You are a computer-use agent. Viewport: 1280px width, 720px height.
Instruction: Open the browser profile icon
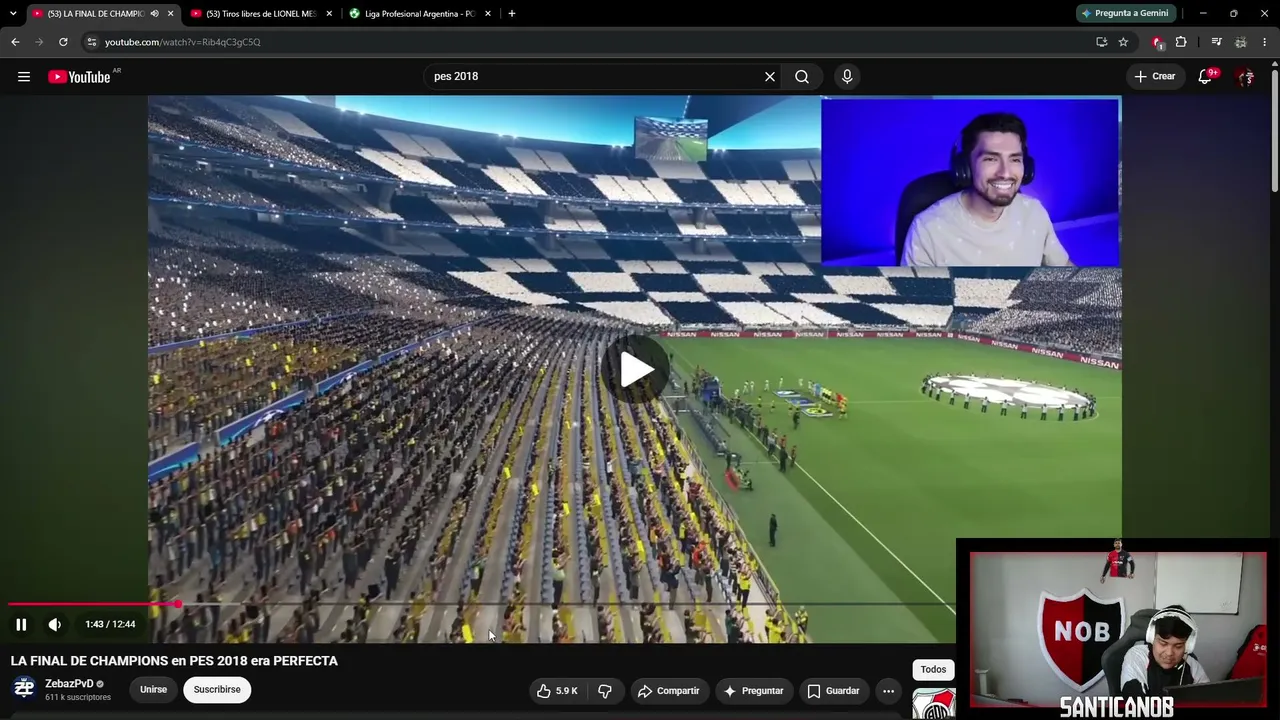click(x=1240, y=42)
